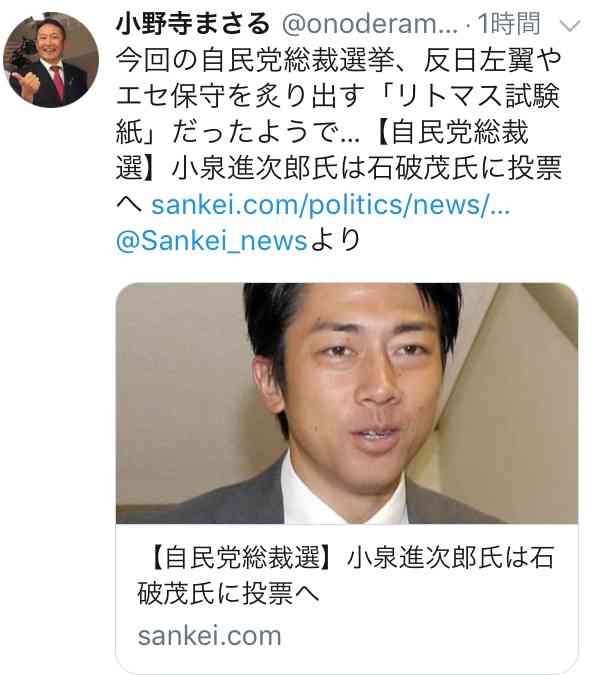Tap the tweet phrase リトマス試験紙
Screen dimensions: 610x675
click(338, 114)
